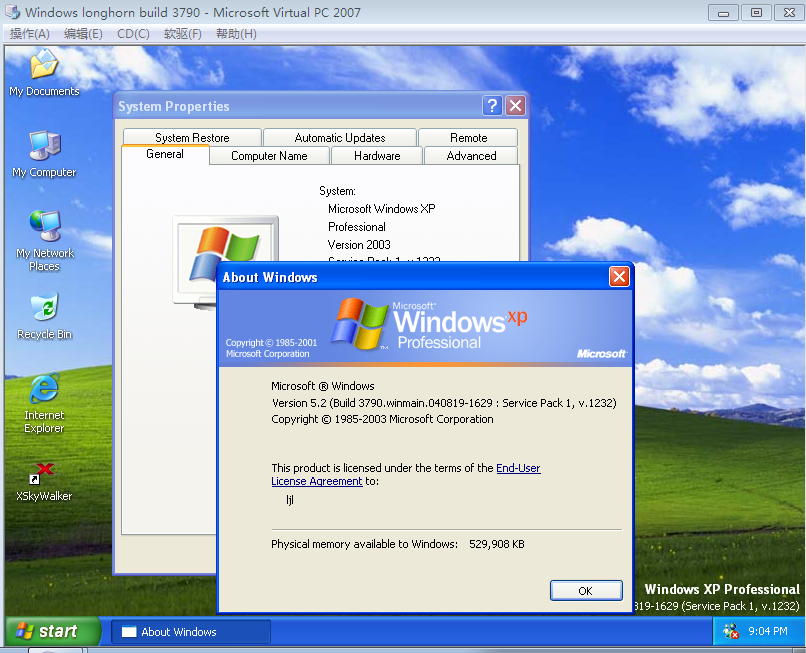Select the Recycle Bin icon
806x653 pixels.
coord(44,316)
